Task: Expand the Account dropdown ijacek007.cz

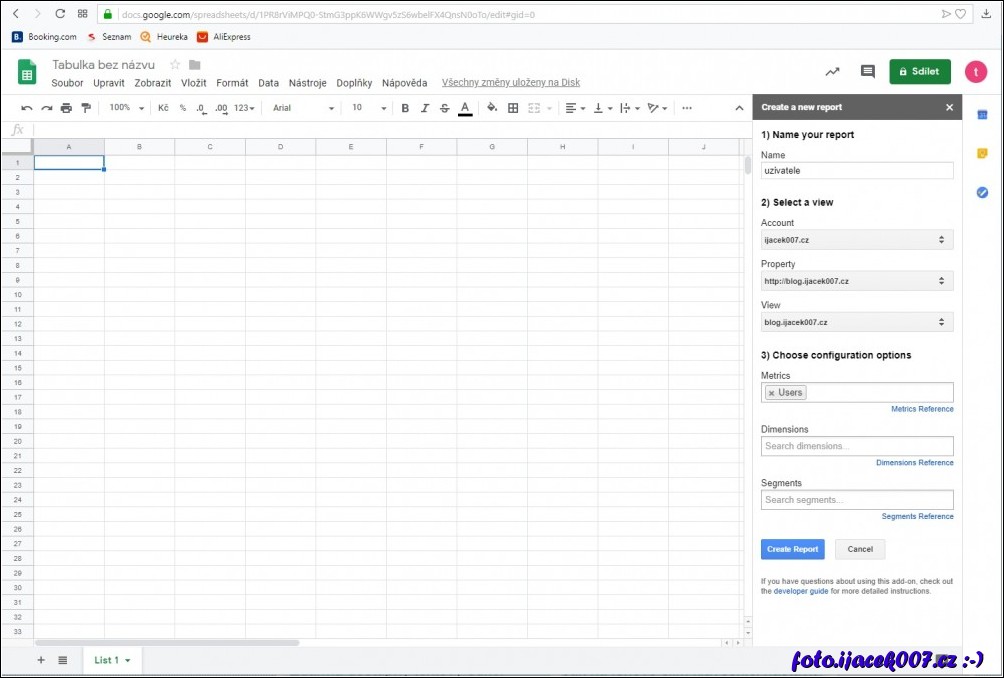Action: (856, 240)
